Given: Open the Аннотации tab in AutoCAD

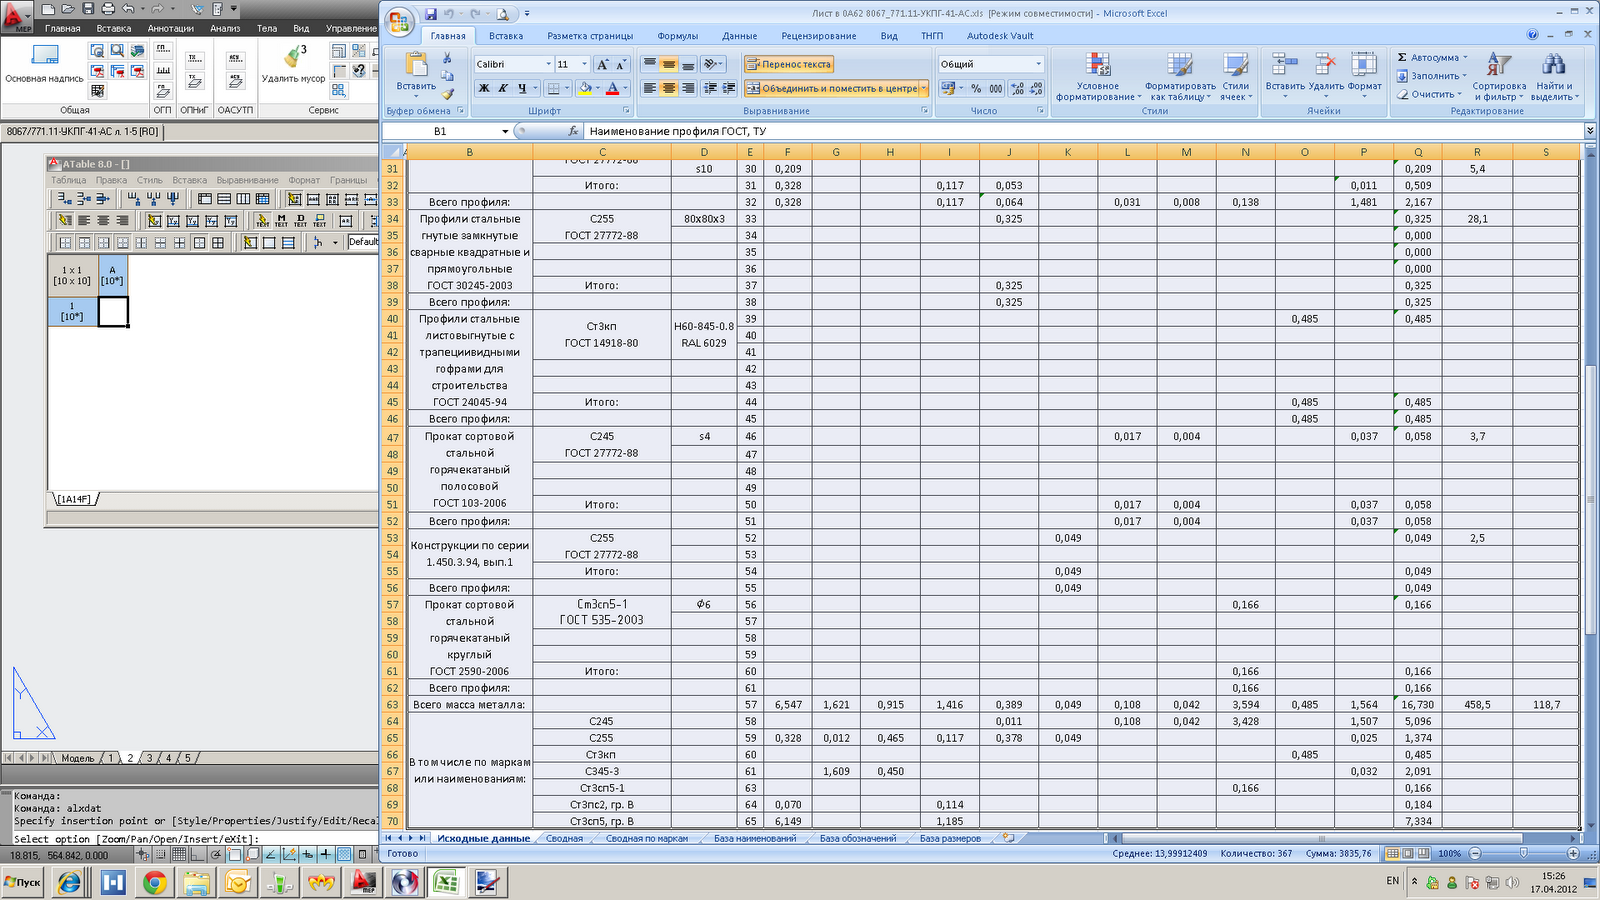Looking at the screenshot, I should pos(170,28).
